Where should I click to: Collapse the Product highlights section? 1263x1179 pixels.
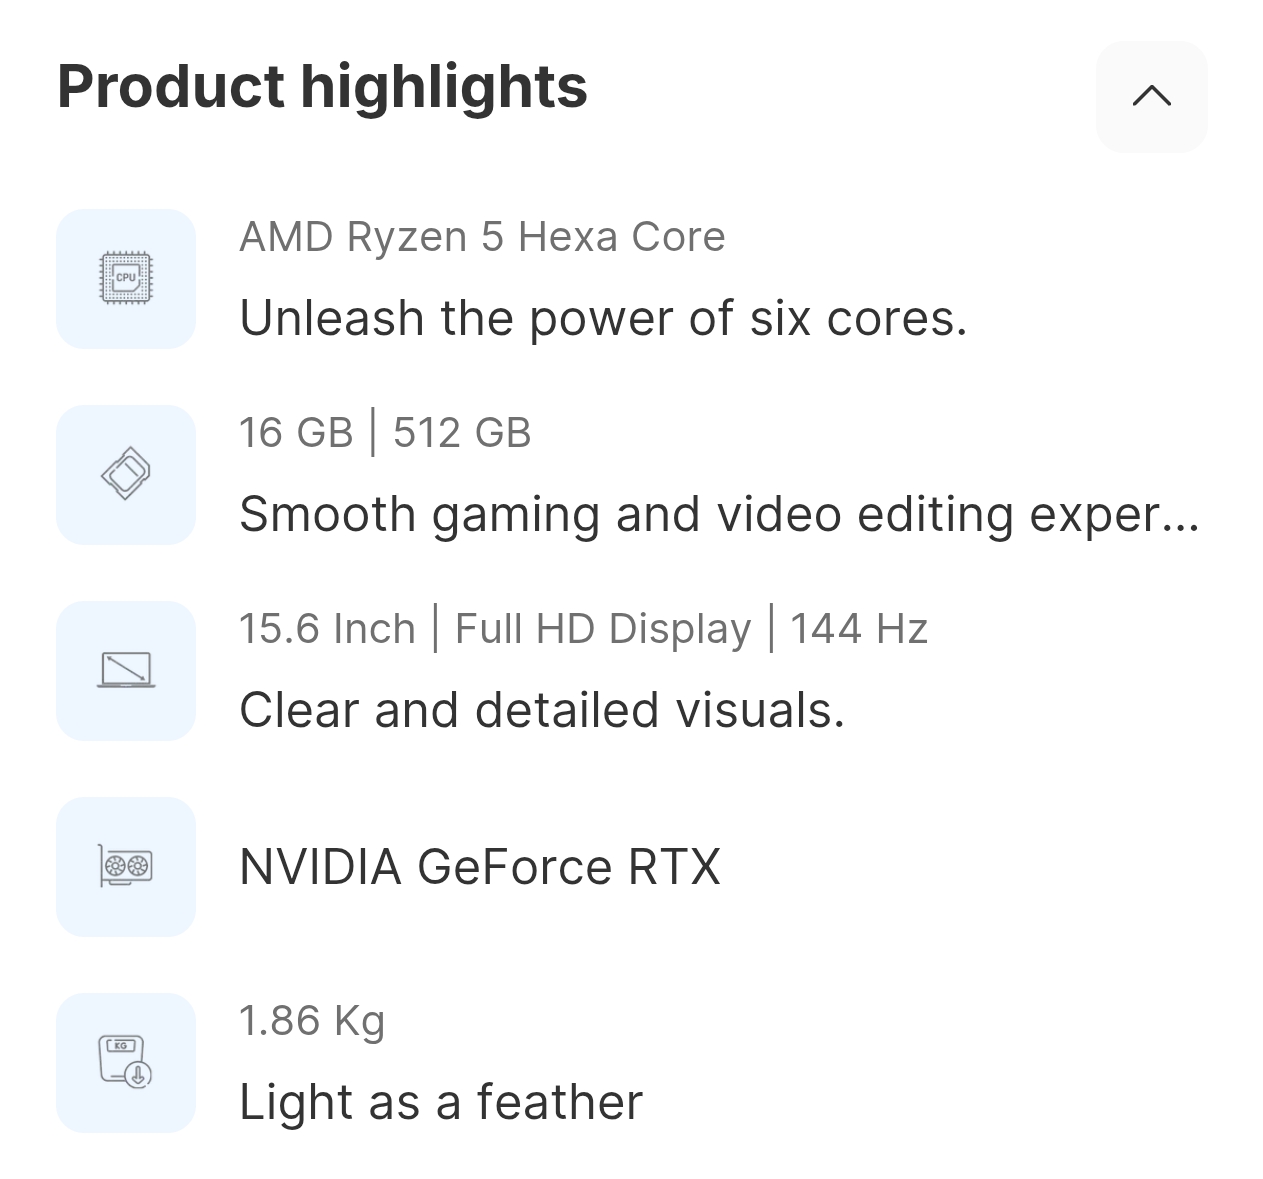click(1151, 96)
